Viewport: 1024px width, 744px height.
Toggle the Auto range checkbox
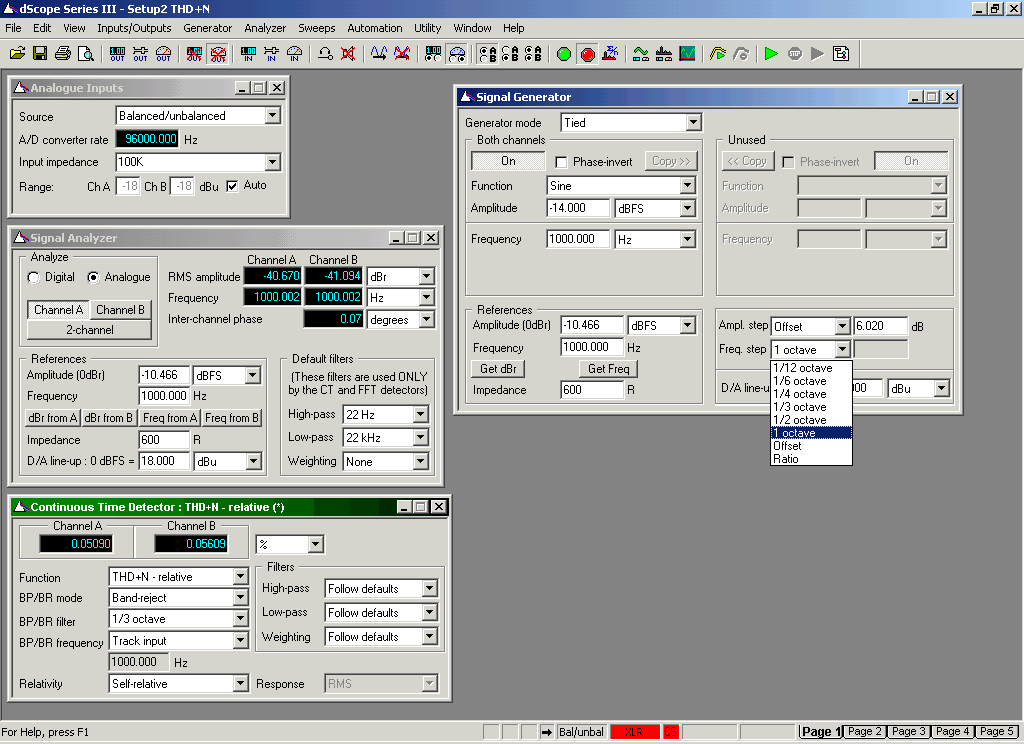point(232,186)
